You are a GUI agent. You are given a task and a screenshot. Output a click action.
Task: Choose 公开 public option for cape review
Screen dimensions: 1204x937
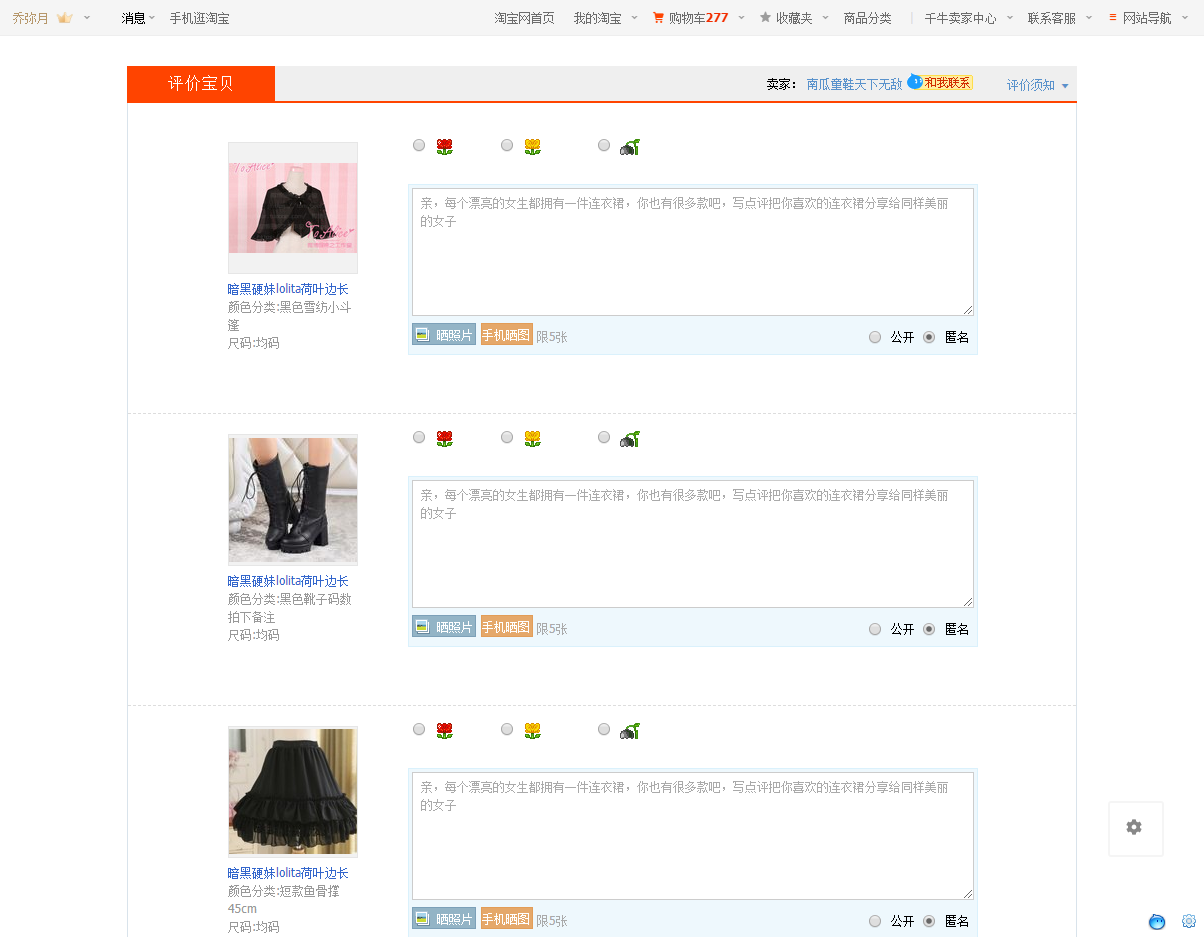(x=875, y=337)
